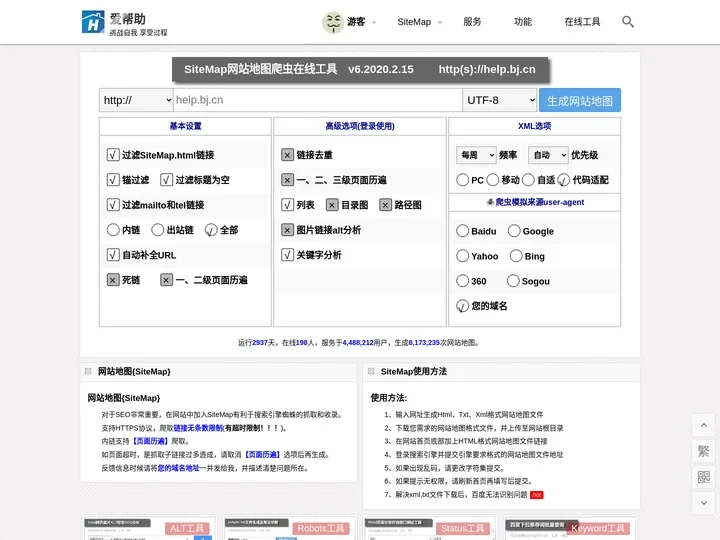Click the scroll-to-top arrow button
This screenshot has height=540, width=720.
[703, 425]
